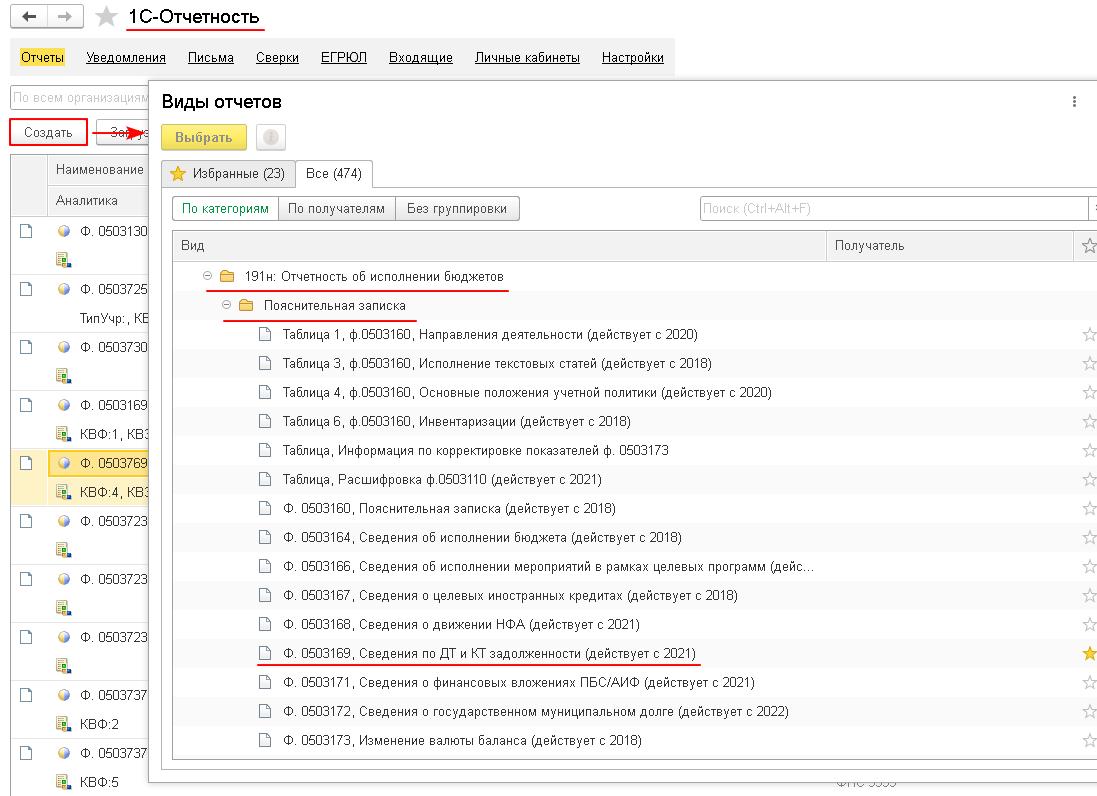Click the star column header icon
Screen dimensions: 1097x796
[x=1088, y=246]
